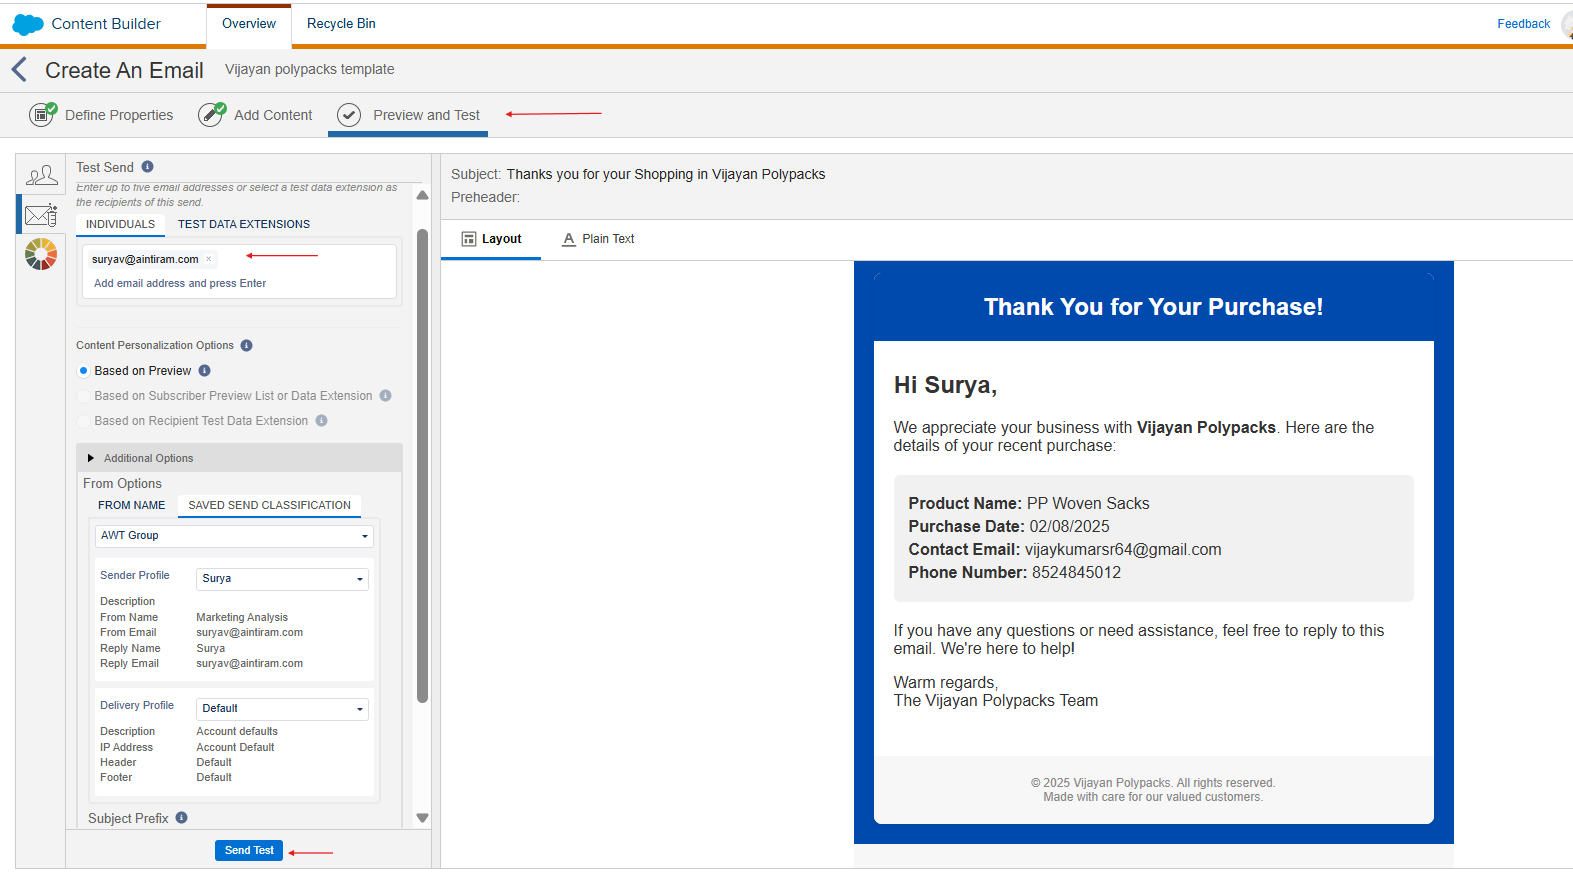Open the Delivery Profile Default dropdown
The image size is (1573, 872).
(x=282, y=709)
